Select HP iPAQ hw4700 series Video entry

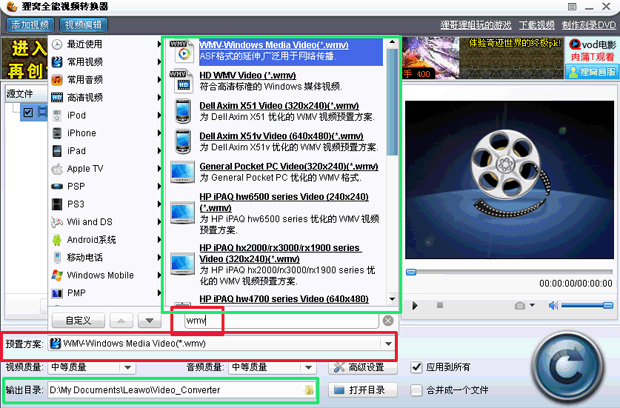(284, 299)
